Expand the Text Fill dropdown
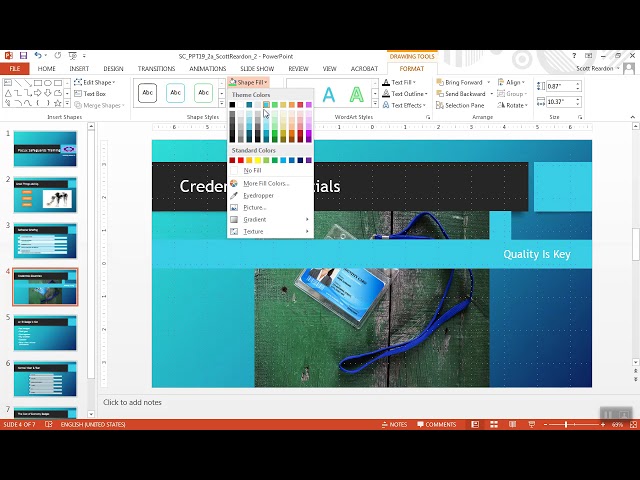 point(399,82)
